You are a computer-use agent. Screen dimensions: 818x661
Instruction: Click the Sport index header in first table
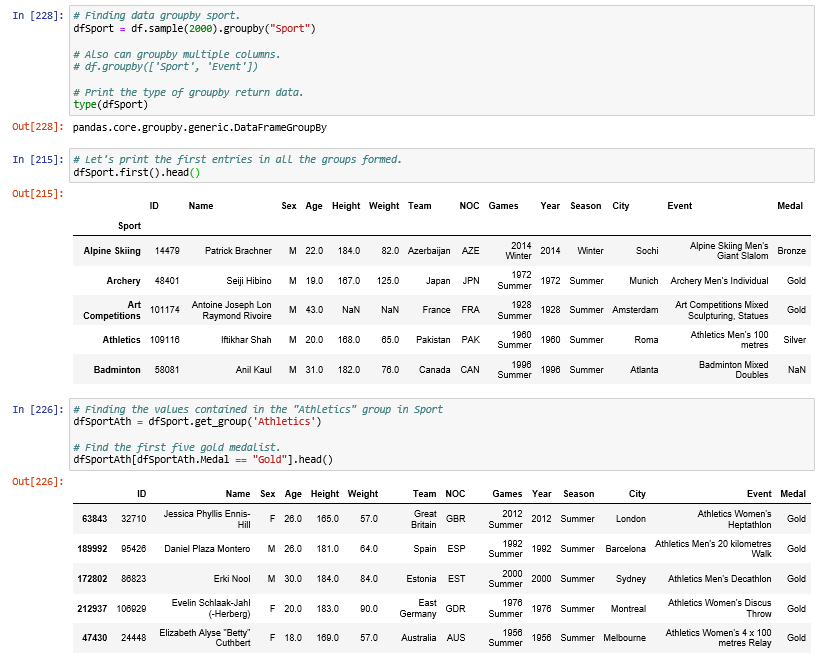(x=129, y=226)
